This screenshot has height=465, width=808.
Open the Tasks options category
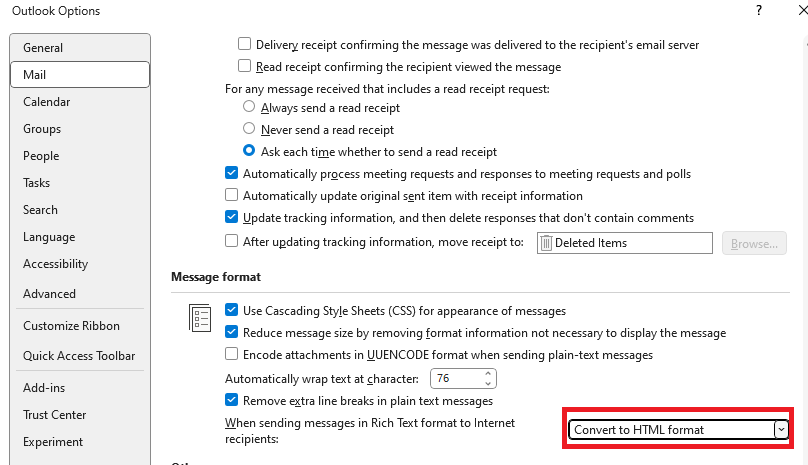(x=80, y=183)
